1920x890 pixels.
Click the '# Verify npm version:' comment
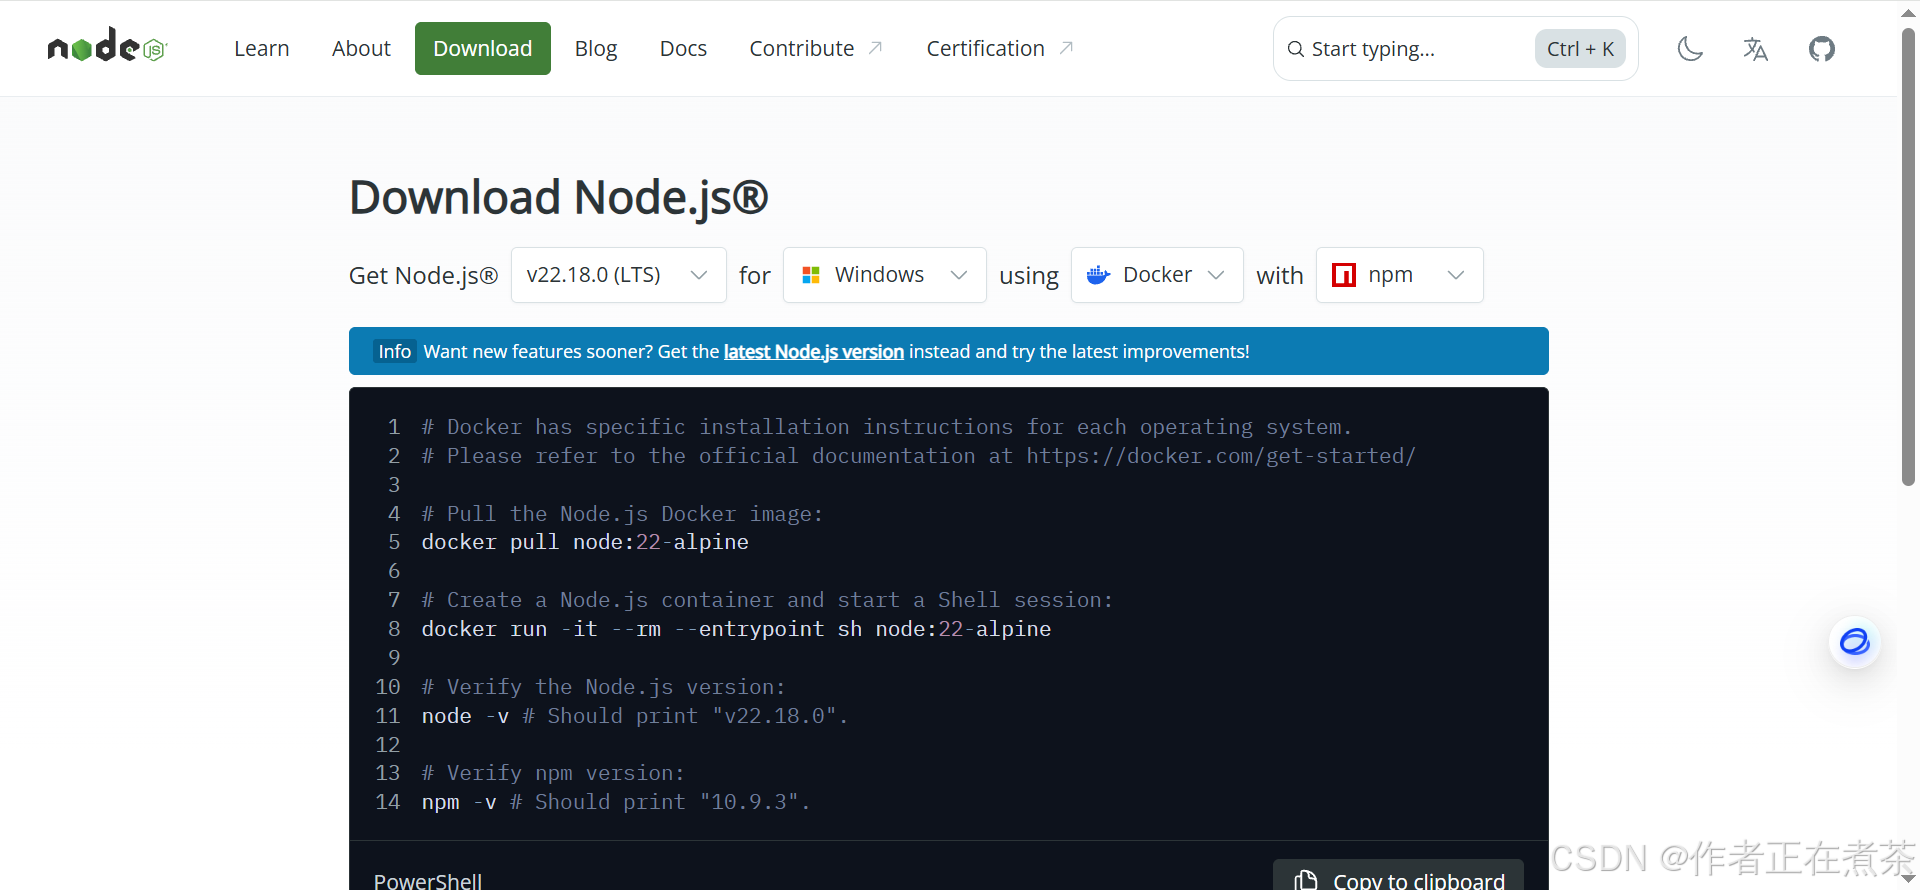click(x=553, y=773)
